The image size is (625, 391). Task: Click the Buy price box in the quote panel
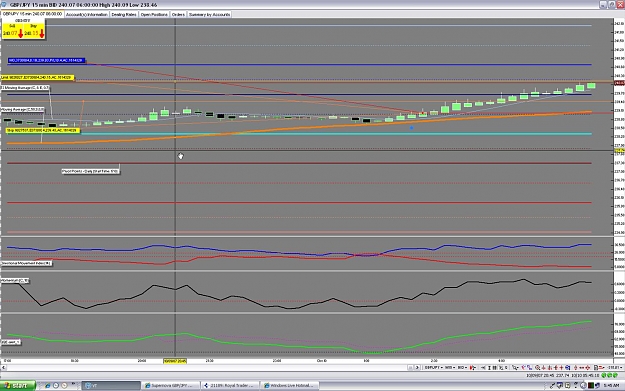(x=33, y=31)
